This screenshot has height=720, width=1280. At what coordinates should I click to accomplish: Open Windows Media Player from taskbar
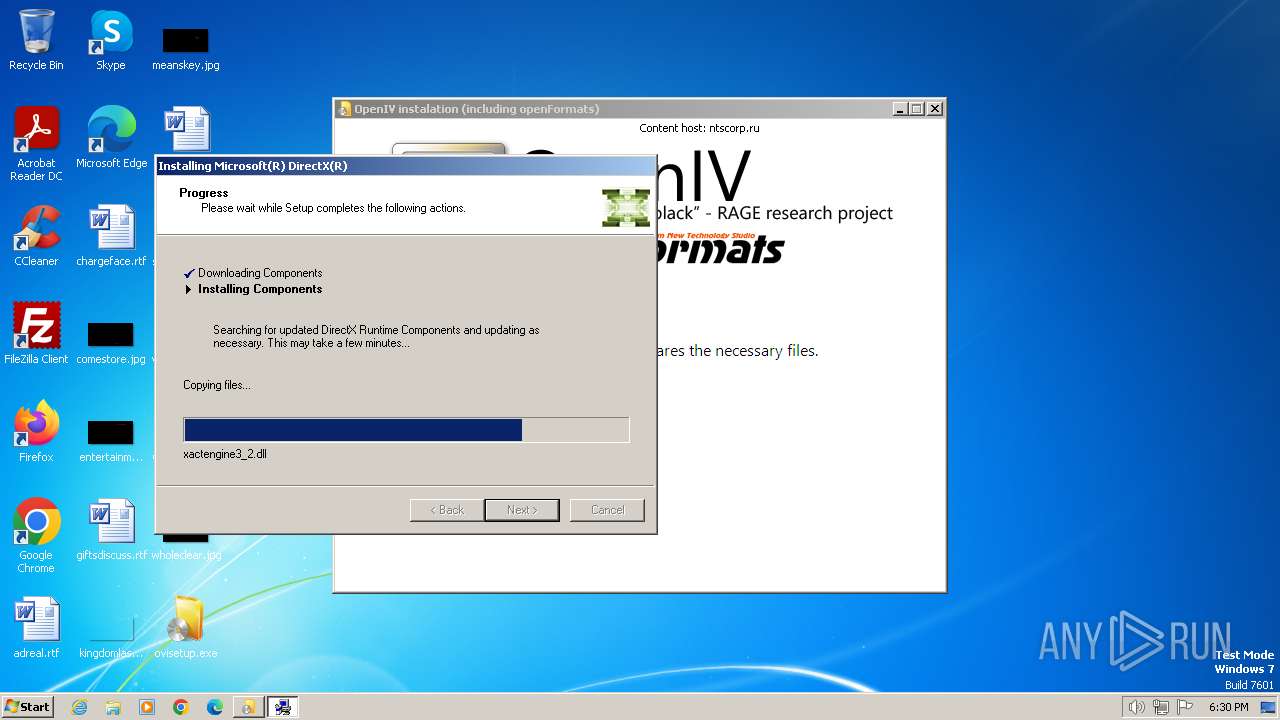(147, 707)
